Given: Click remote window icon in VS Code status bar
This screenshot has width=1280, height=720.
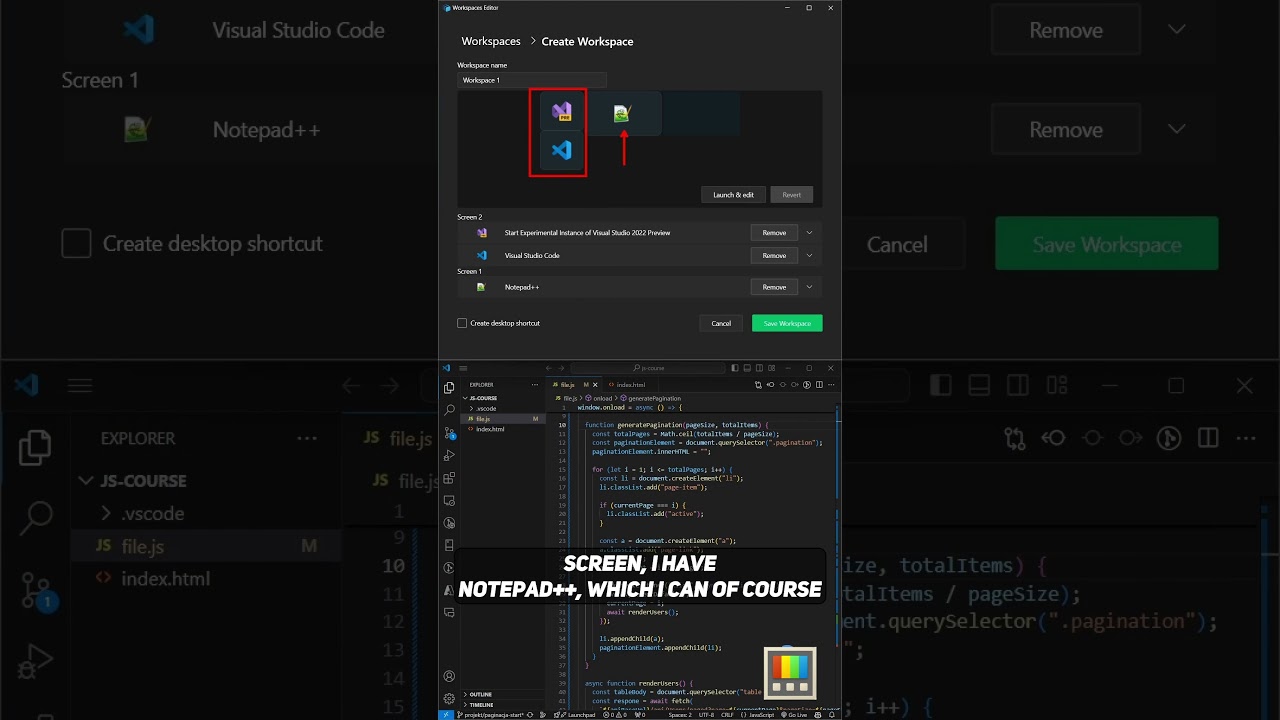Looking at the screenshot, I should coord(446,715).
